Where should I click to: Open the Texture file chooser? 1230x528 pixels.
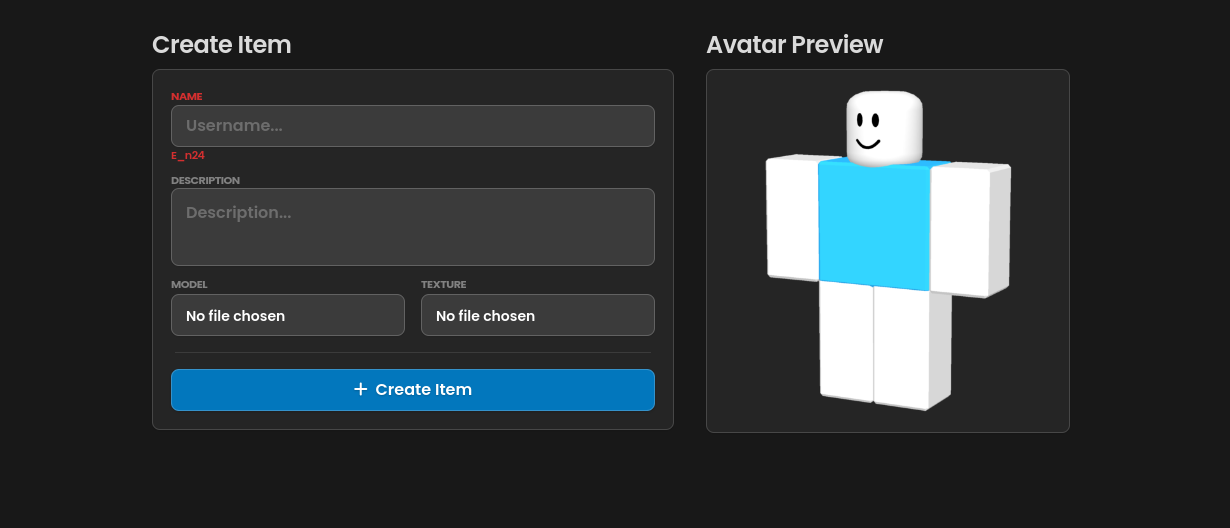coord(537,315)
